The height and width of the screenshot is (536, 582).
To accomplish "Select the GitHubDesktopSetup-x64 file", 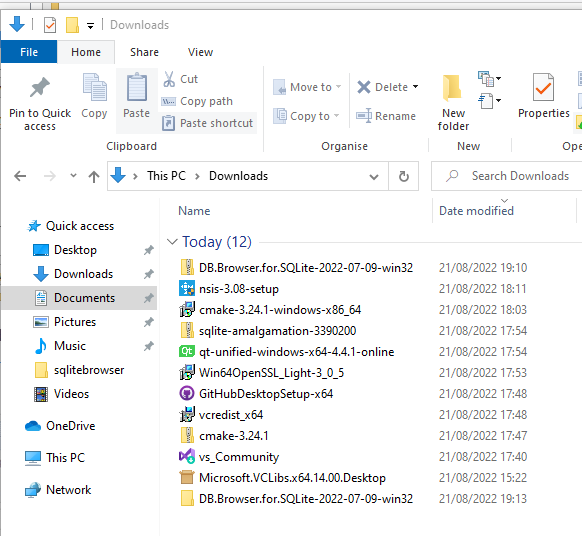I will tap(266, 394).
